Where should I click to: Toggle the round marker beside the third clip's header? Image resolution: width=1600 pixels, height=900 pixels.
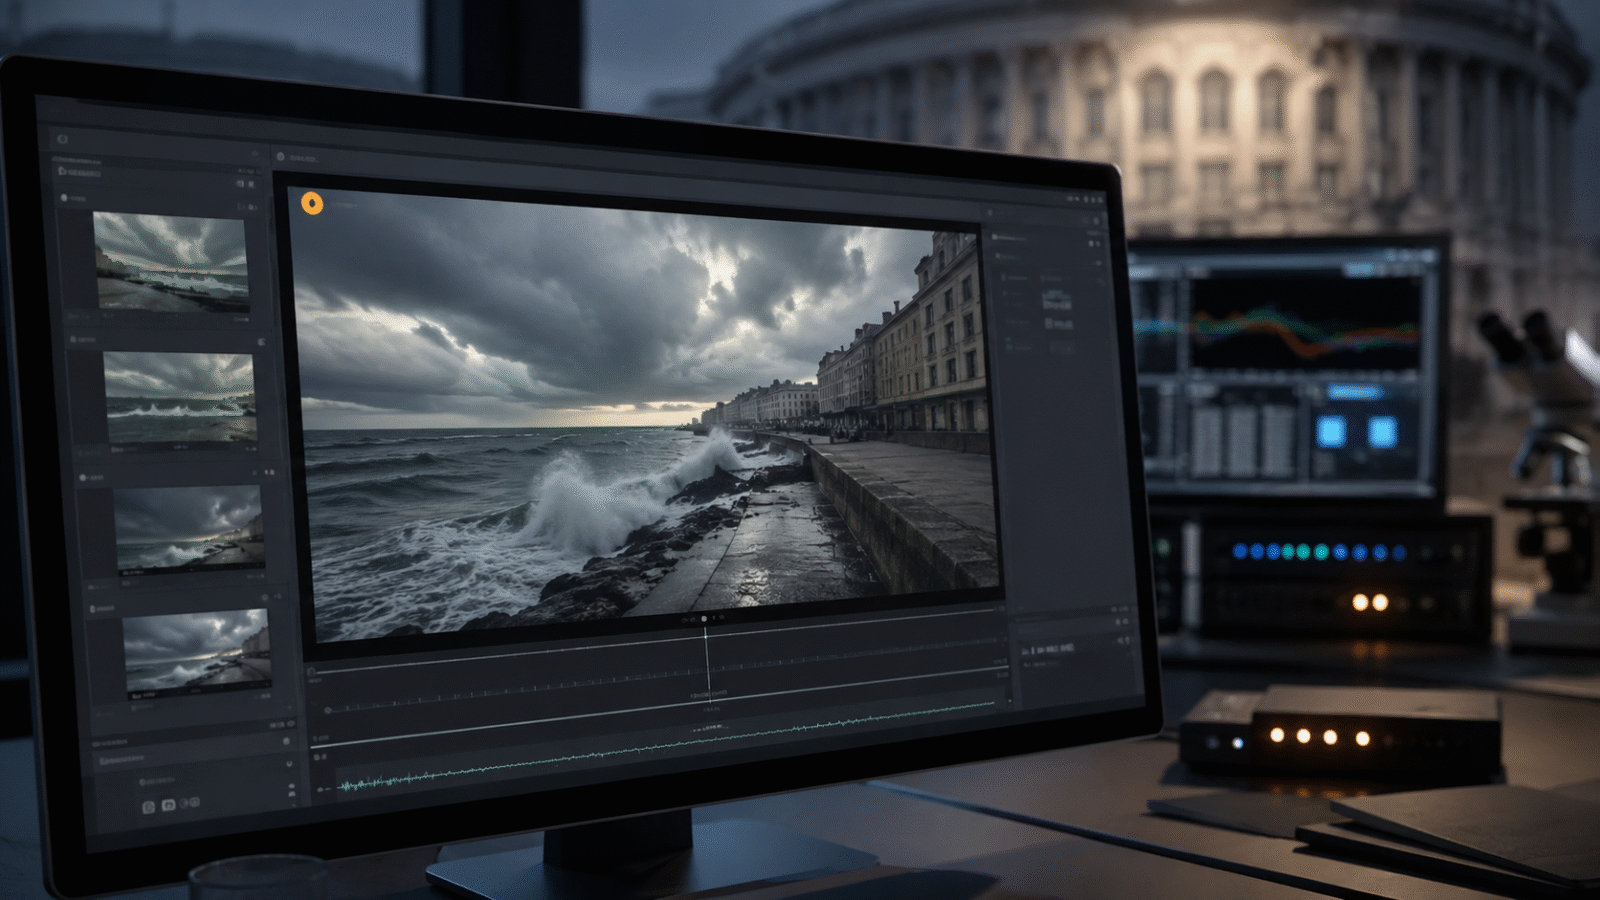pyautogui.click(x=84, y=478)
